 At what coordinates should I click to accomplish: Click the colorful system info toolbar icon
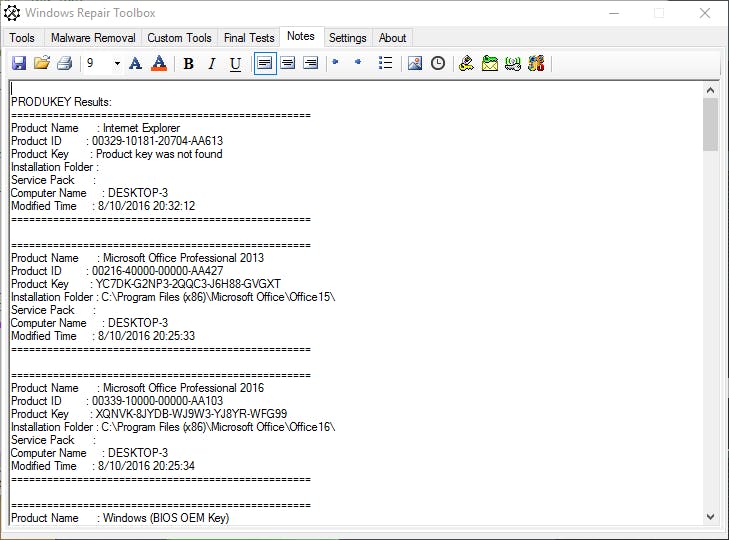536,63
